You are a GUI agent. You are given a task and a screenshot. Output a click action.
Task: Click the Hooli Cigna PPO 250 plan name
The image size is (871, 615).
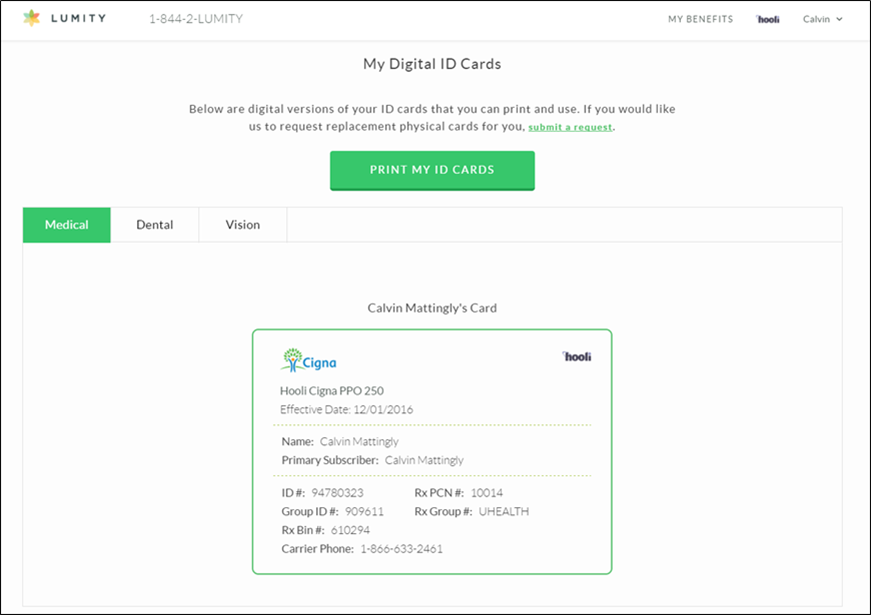tap(331, 391)
